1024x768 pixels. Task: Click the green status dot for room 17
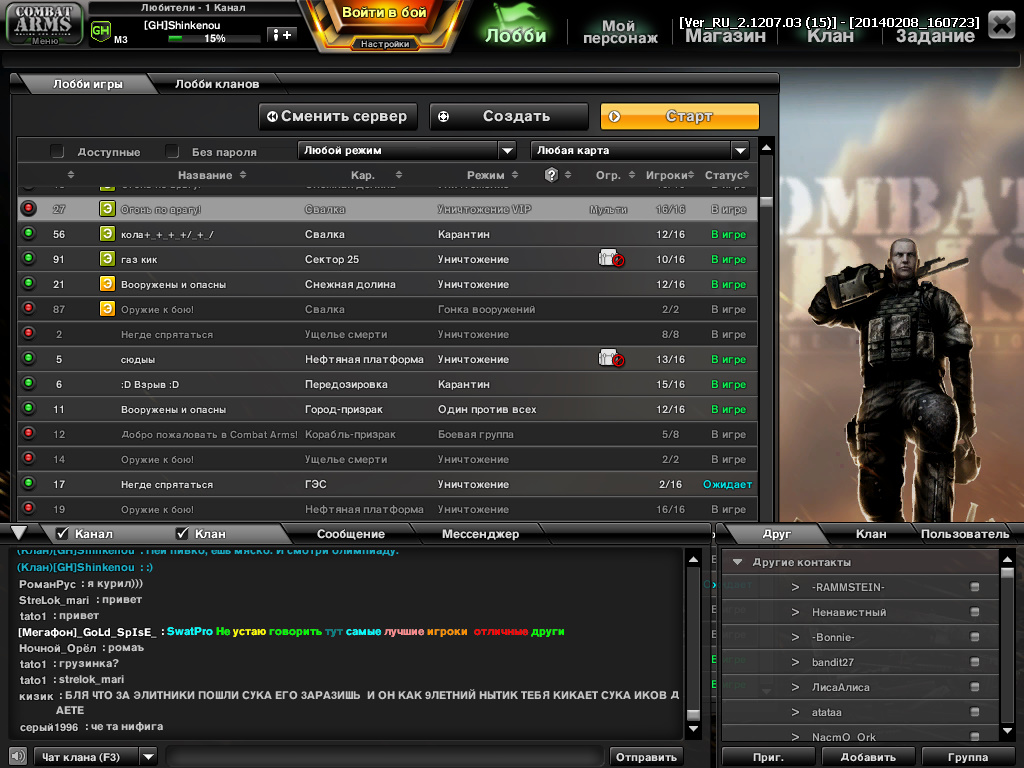pos(28,483)
